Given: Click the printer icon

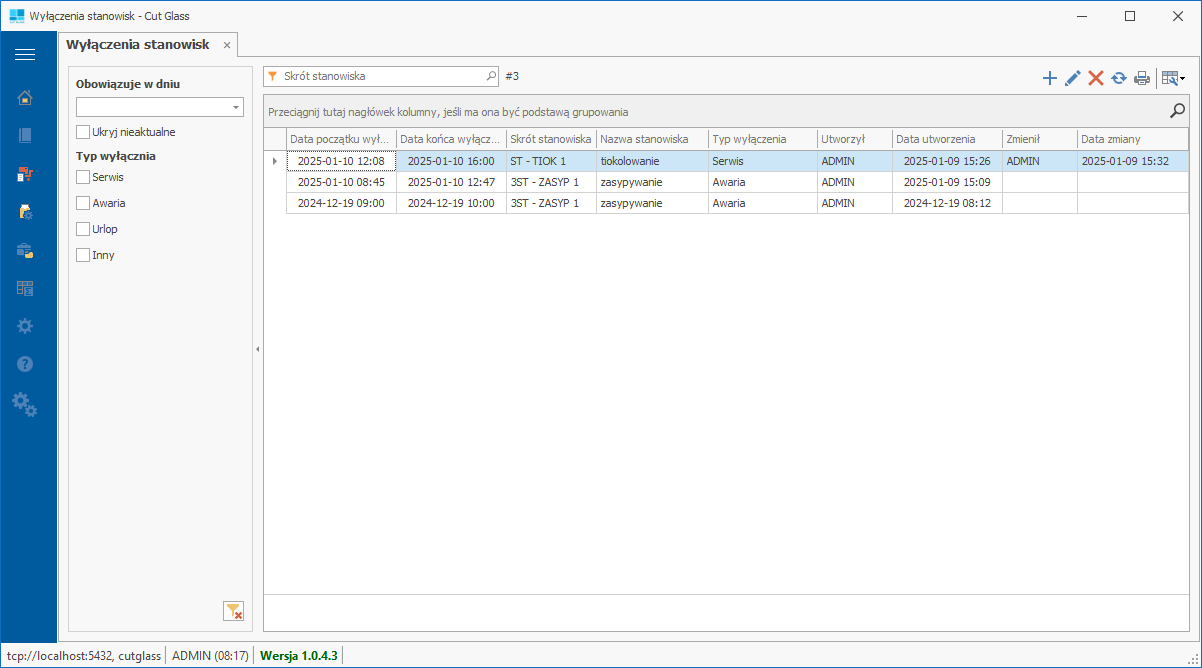Looking at the screenshot, I should (x=1142, y=78).
